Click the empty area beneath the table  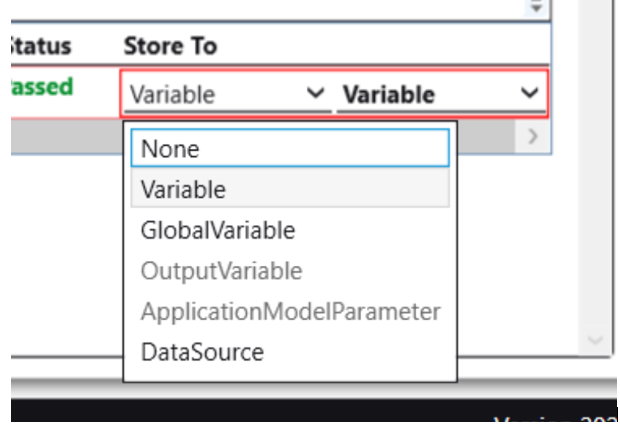click(60, 260)
